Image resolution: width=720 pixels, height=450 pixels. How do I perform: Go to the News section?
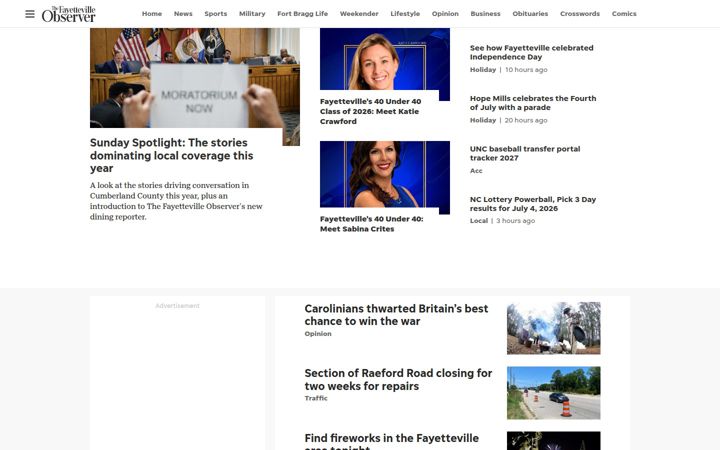pyautogui.click(x=183, y=14)
